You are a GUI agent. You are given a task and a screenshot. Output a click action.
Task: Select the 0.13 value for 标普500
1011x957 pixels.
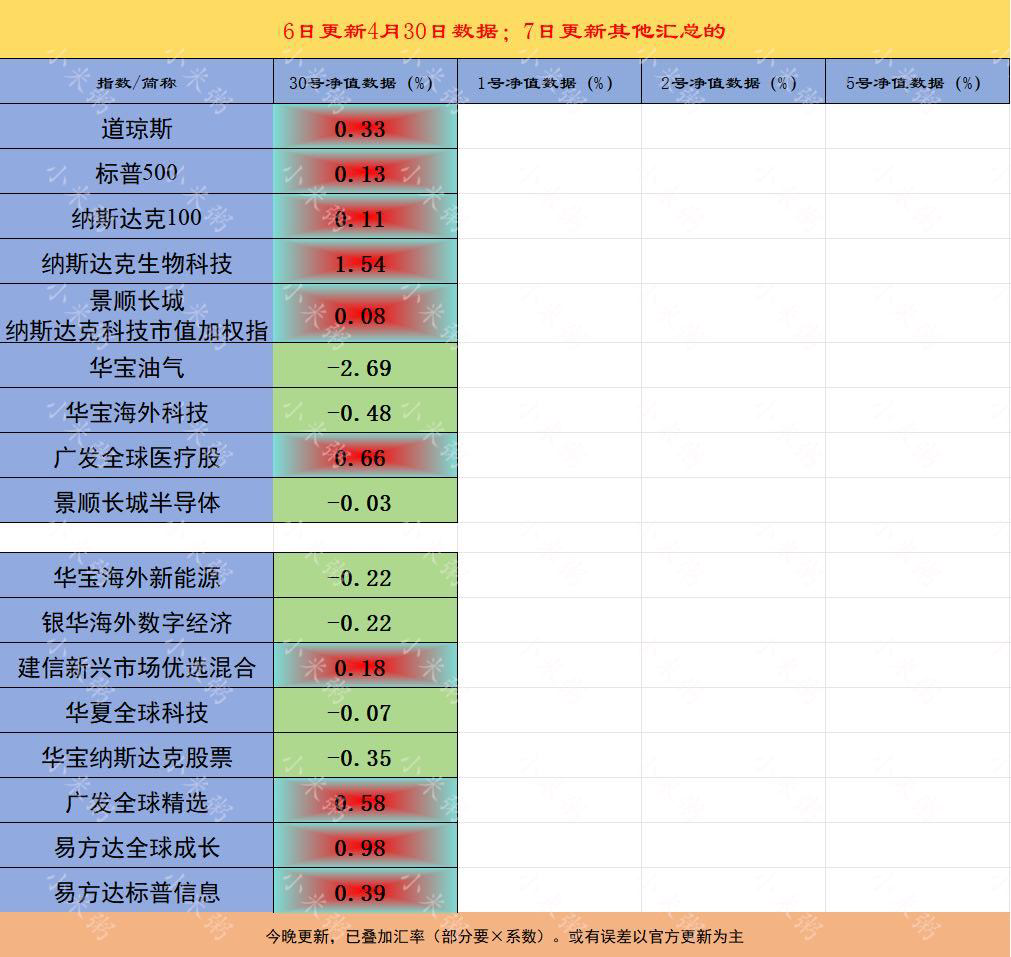click(x=366, y=172)
